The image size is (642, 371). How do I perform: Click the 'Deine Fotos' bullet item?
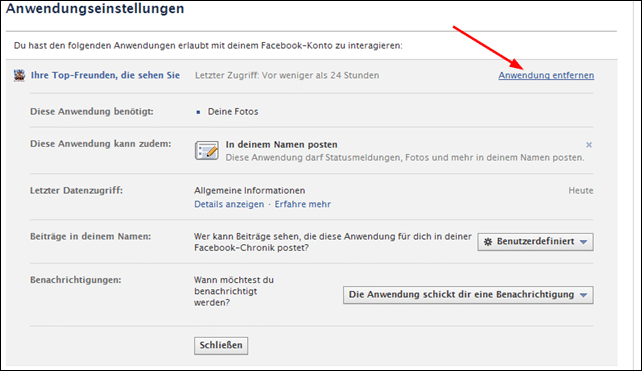[233, 111]
